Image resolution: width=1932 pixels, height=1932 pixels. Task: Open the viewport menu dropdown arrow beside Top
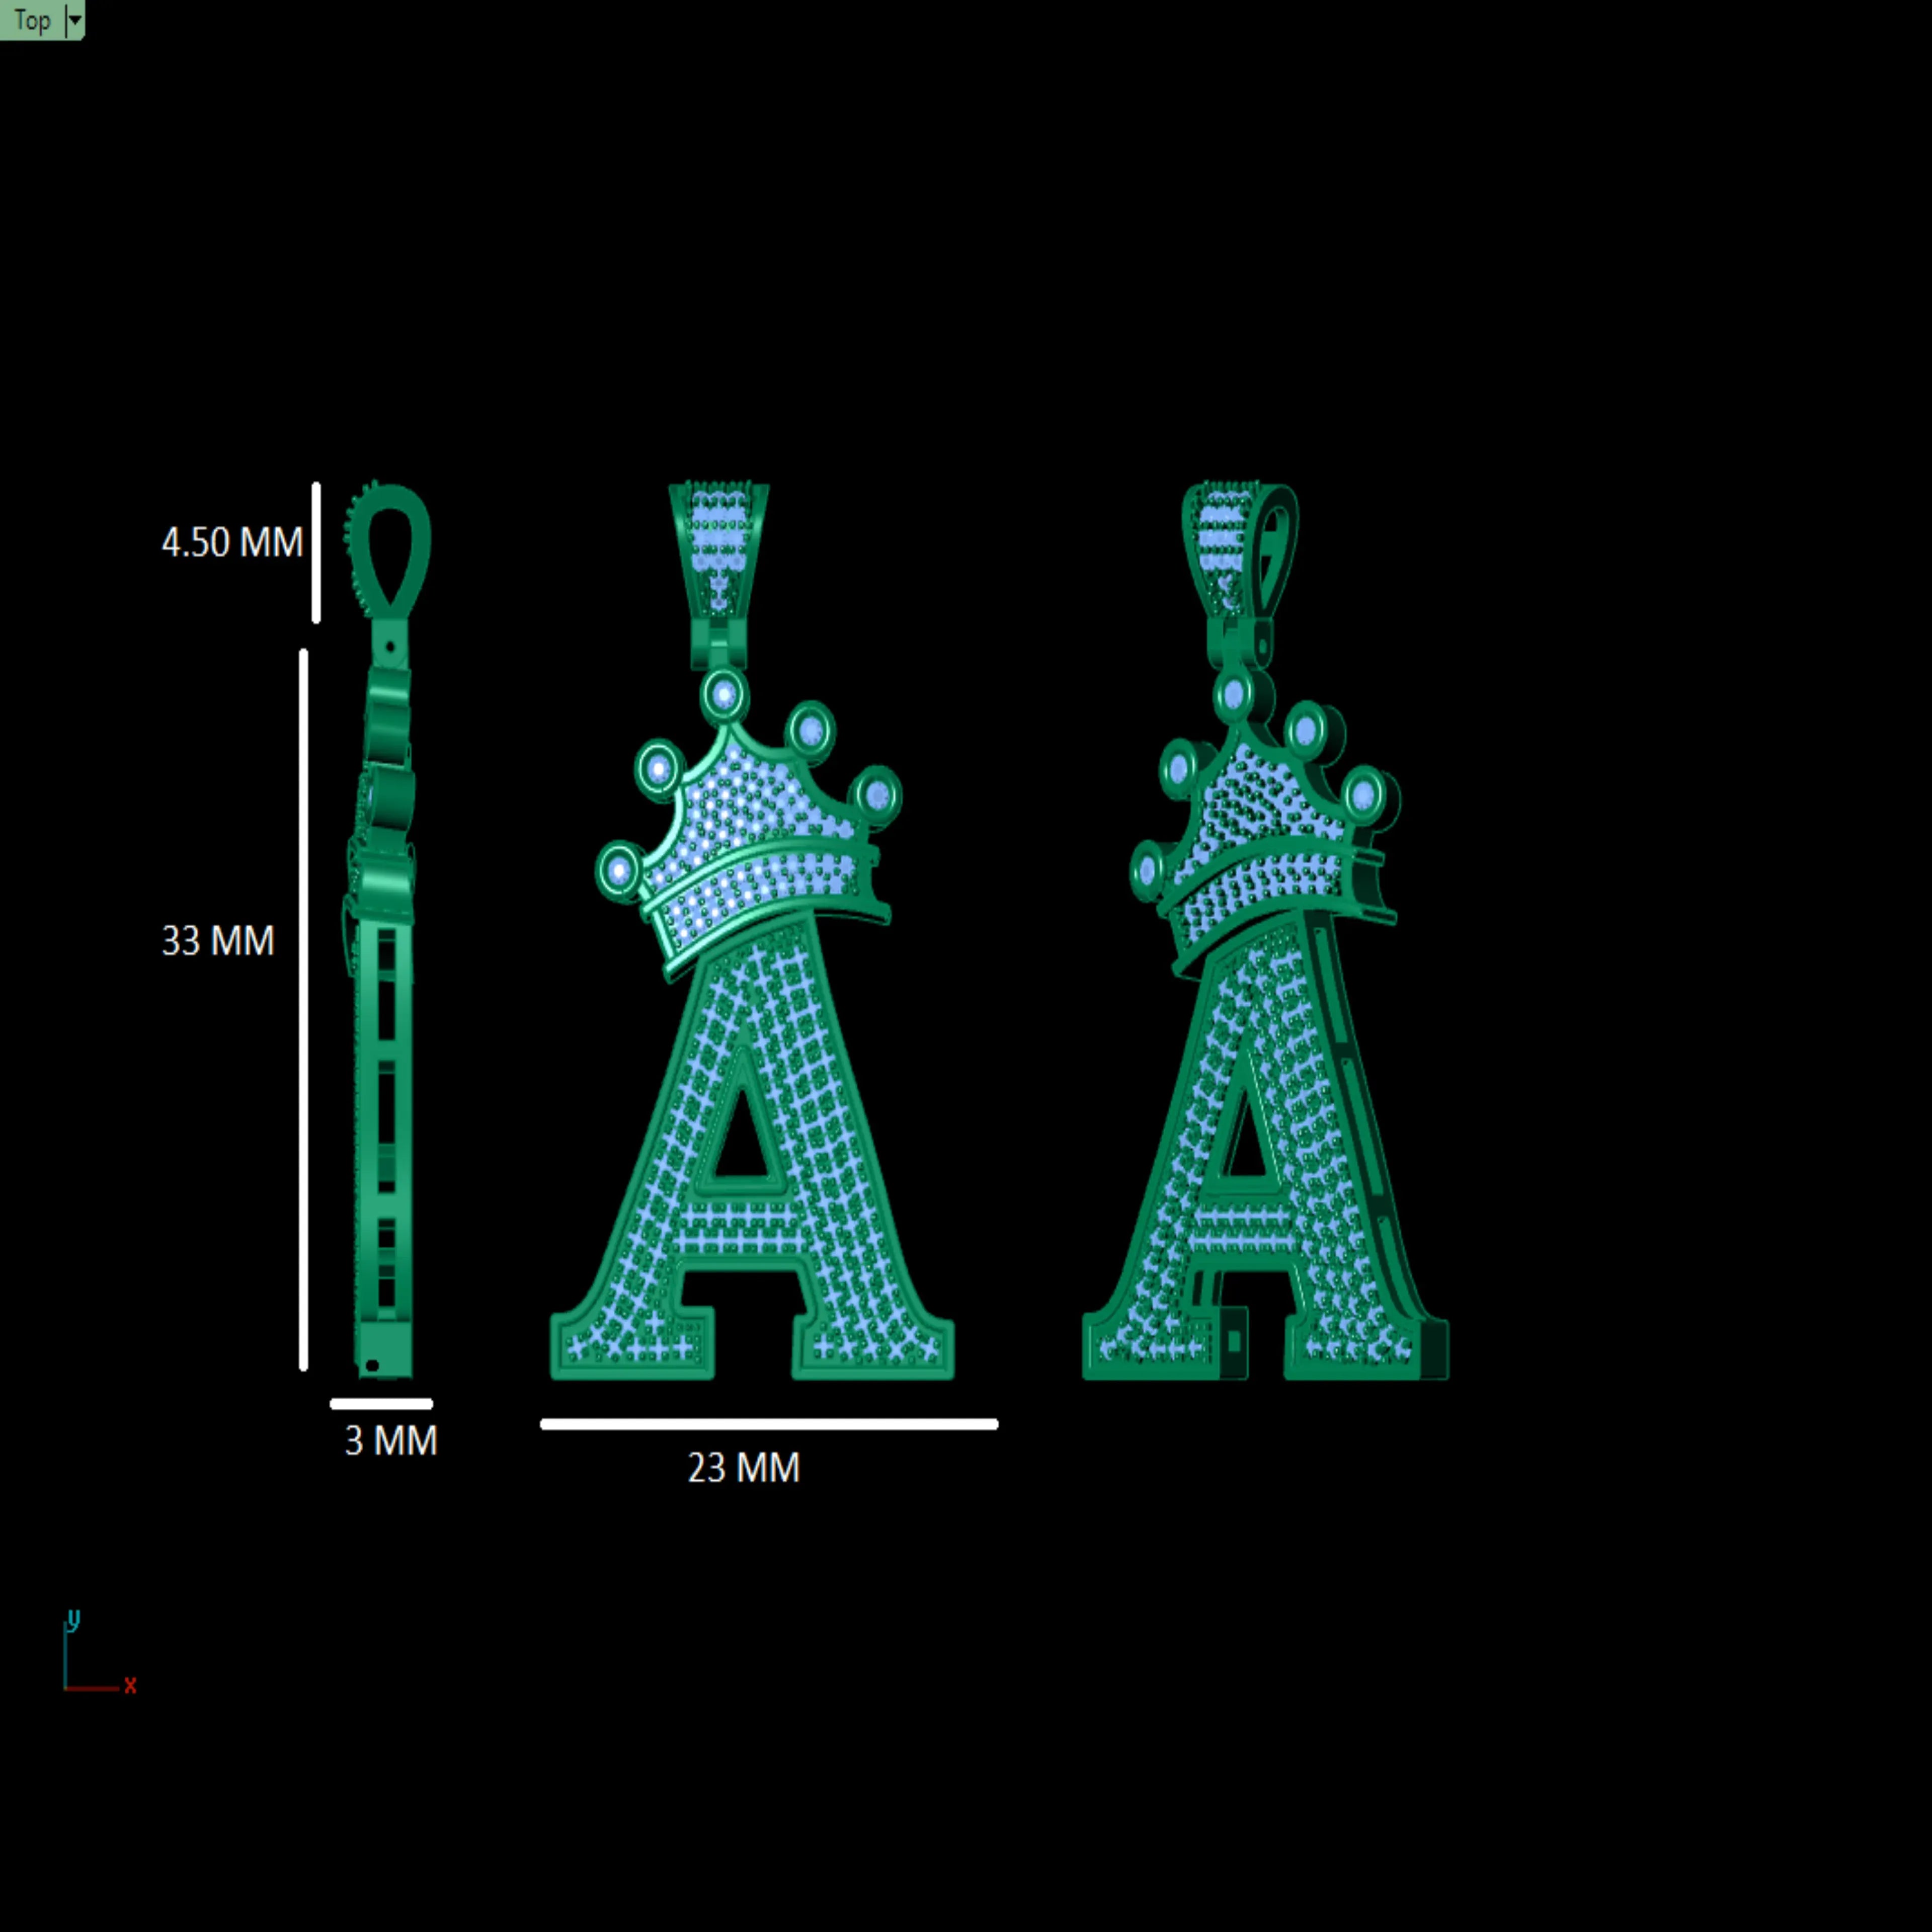(x=74, y=20)
